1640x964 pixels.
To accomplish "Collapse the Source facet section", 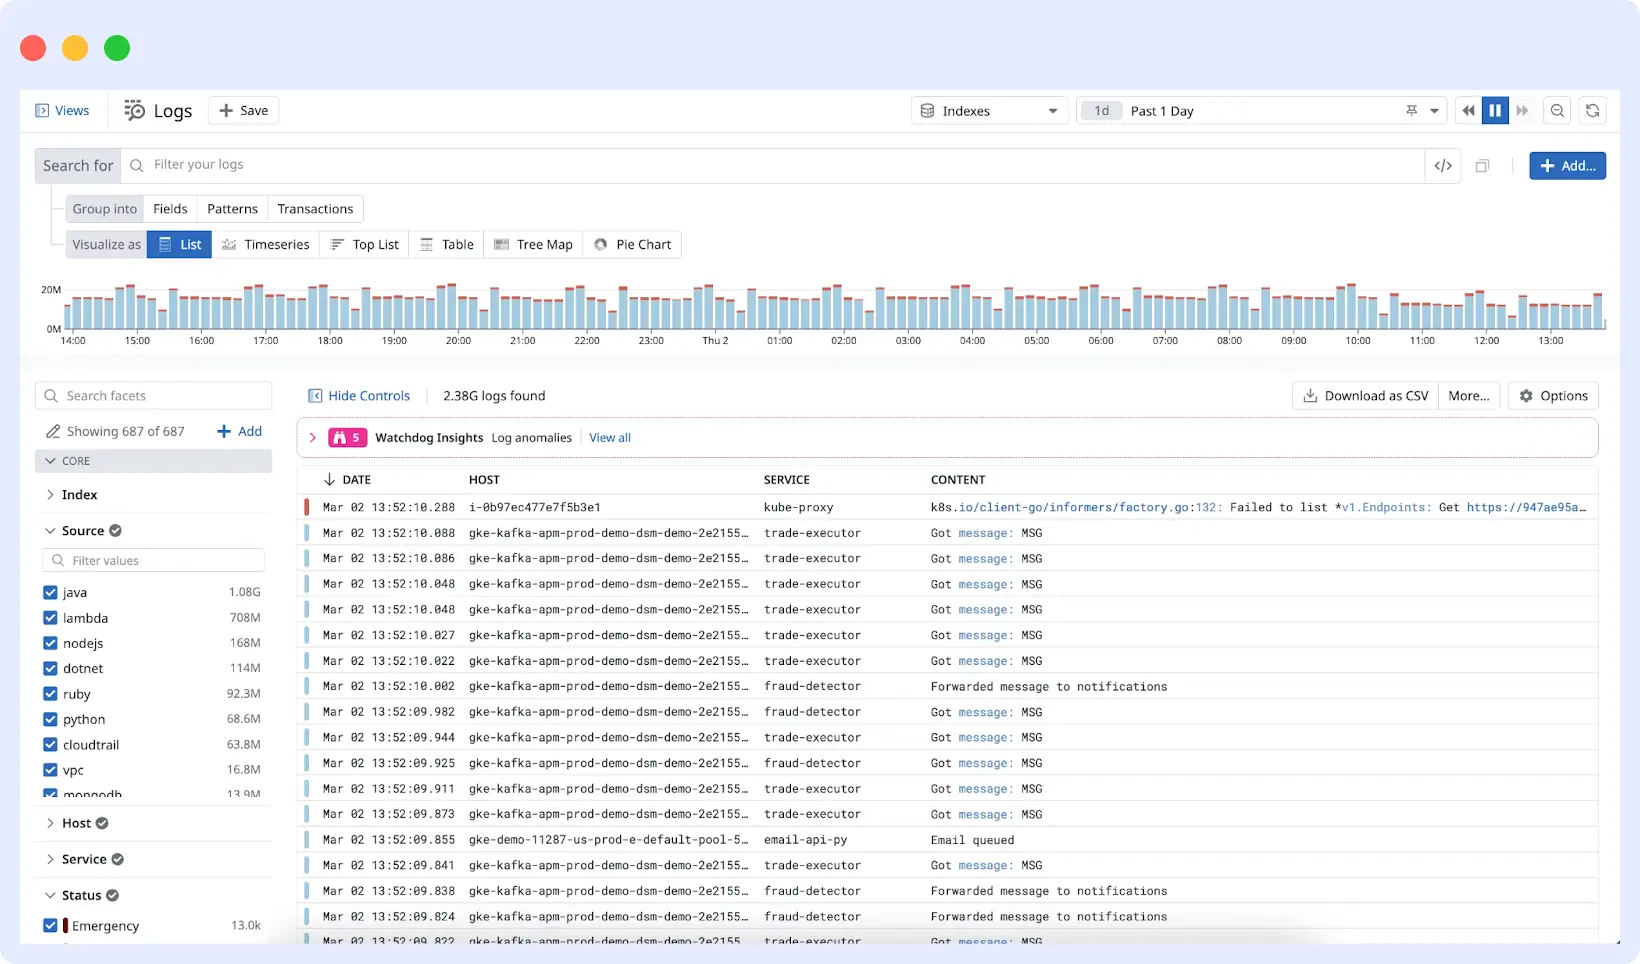I will point(48,530).
